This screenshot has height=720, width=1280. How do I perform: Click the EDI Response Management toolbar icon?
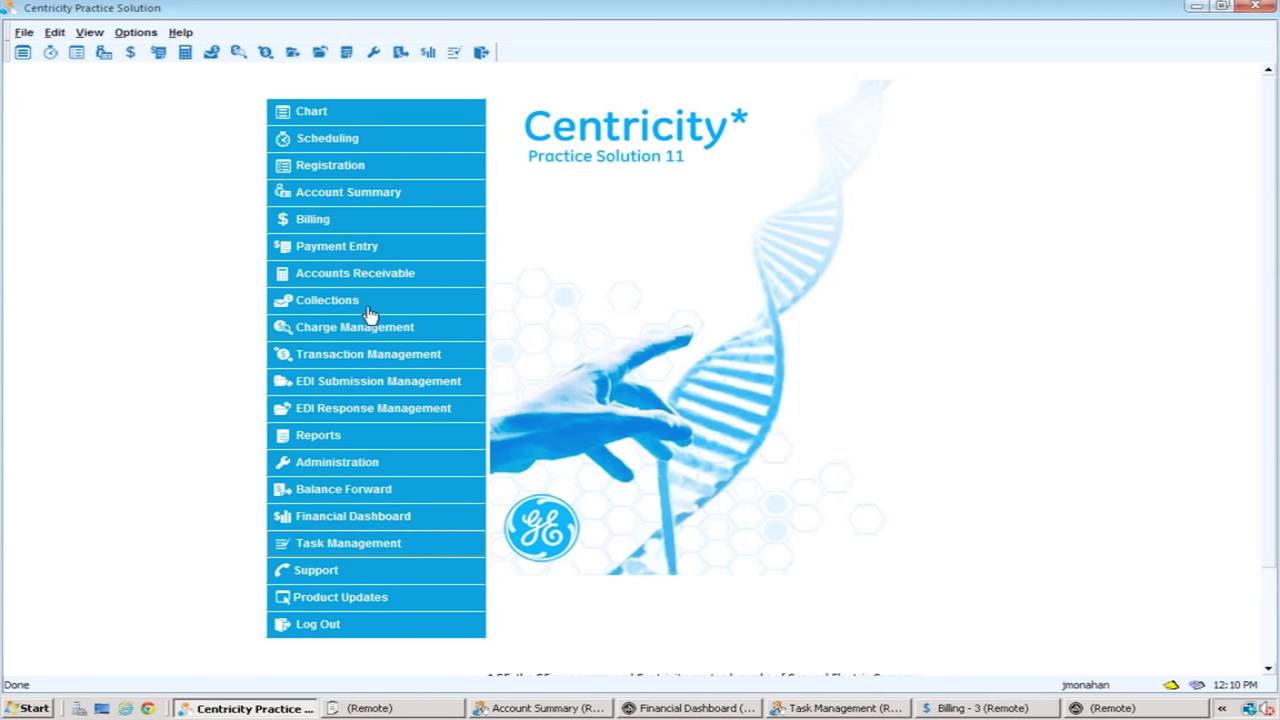tap(320, 52)
